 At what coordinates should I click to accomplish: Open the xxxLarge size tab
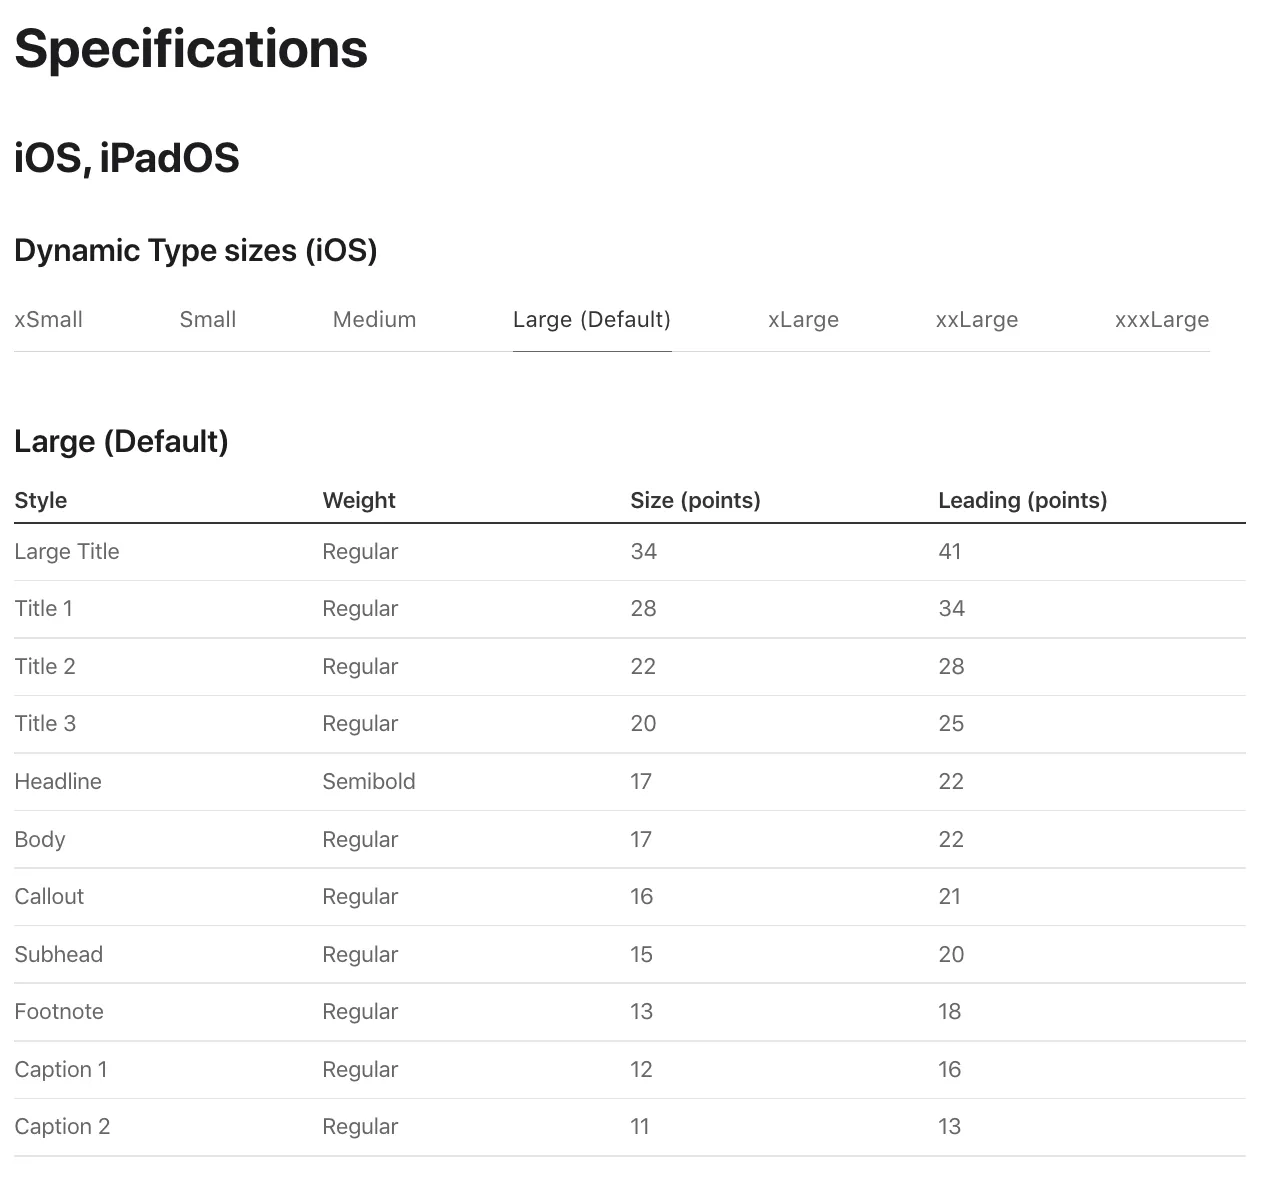click(x=1161, y=320)
